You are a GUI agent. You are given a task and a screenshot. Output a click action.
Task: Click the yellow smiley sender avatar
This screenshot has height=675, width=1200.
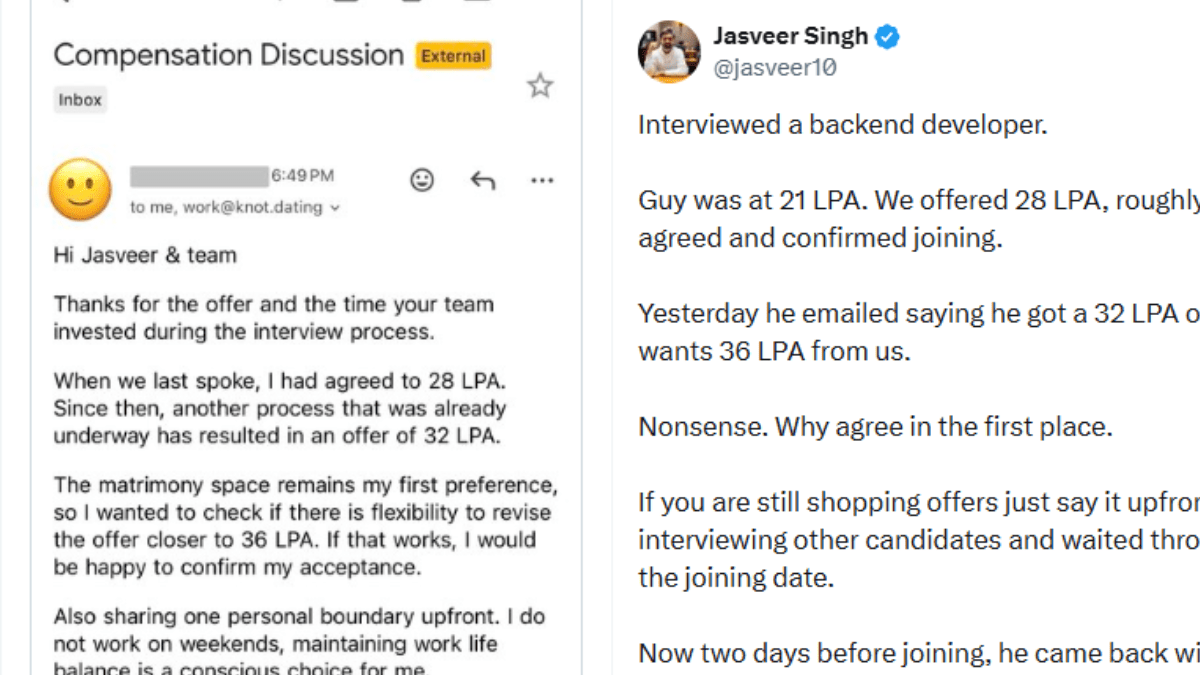pos(80,189)
